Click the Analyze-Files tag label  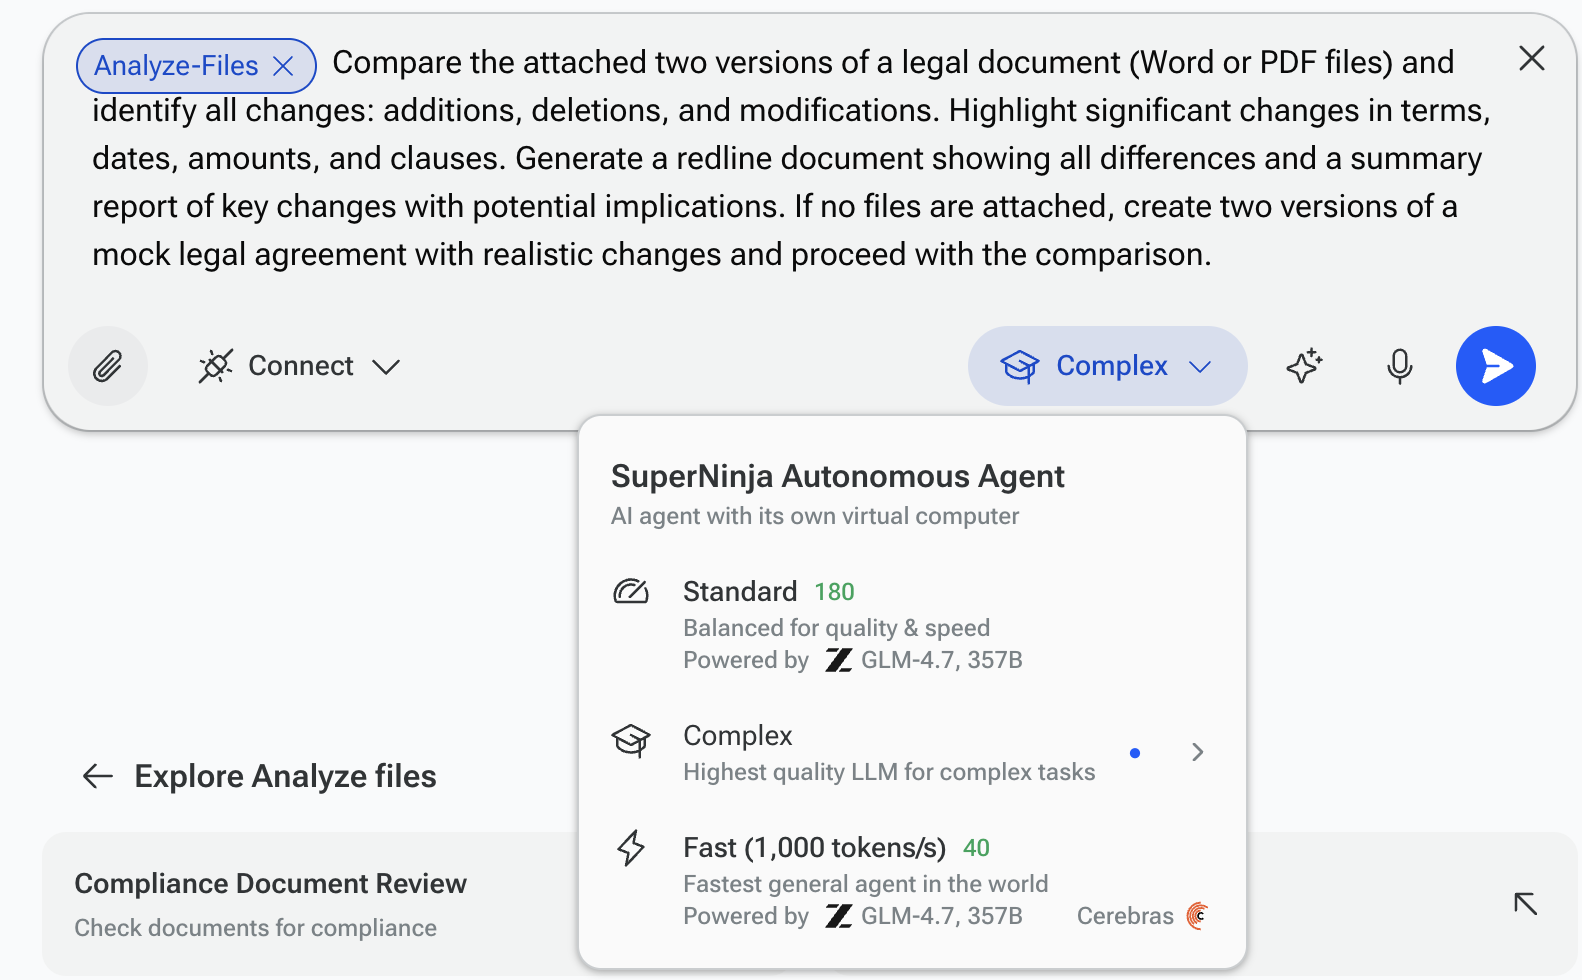[x=176, y=66]
